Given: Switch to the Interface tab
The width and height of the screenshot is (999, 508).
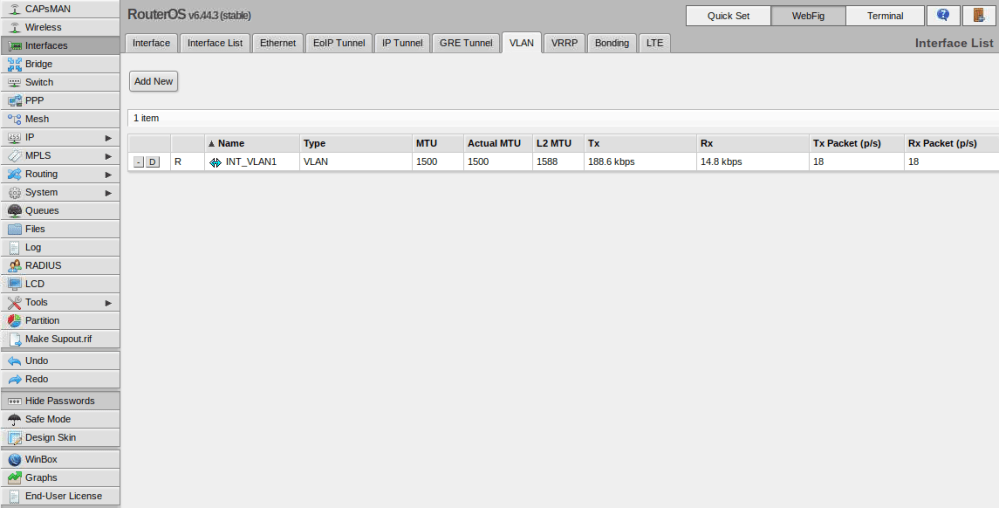Looking at the screenshot, I should (x=151, y=43).
